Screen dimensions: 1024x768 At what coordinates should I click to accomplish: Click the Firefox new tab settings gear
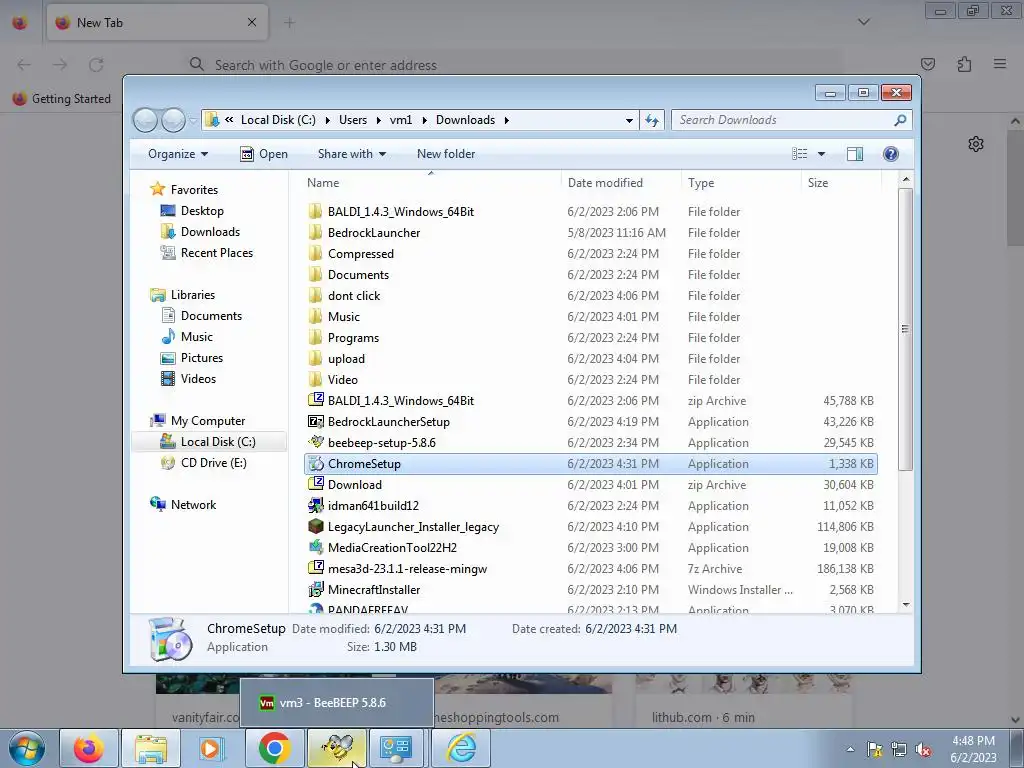coord(976,144)
